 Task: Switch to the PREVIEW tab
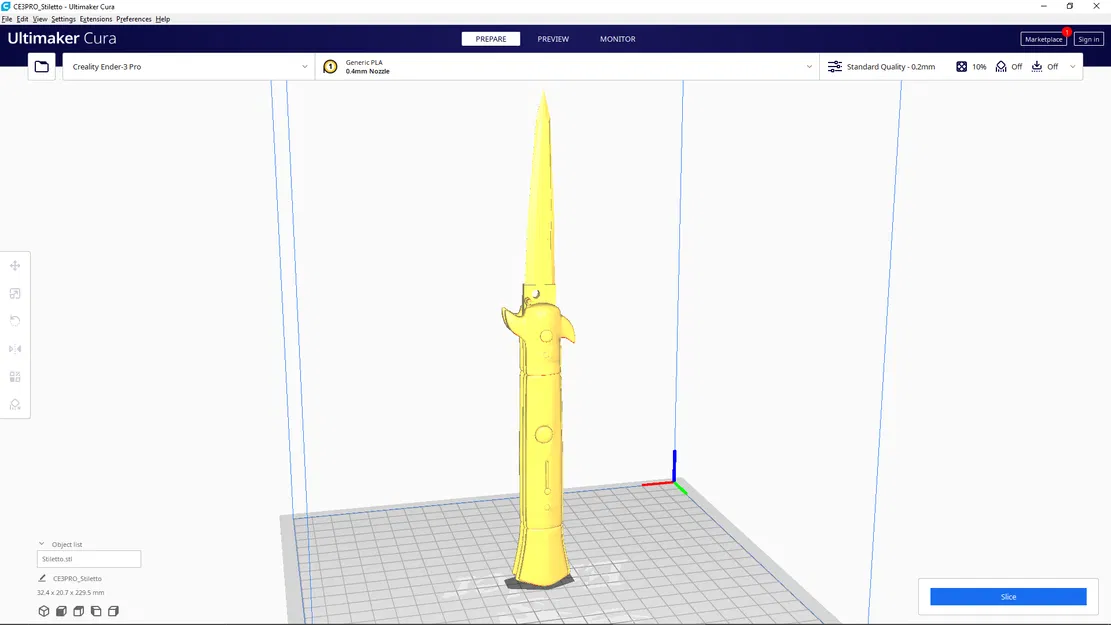(x=553, y=39)
